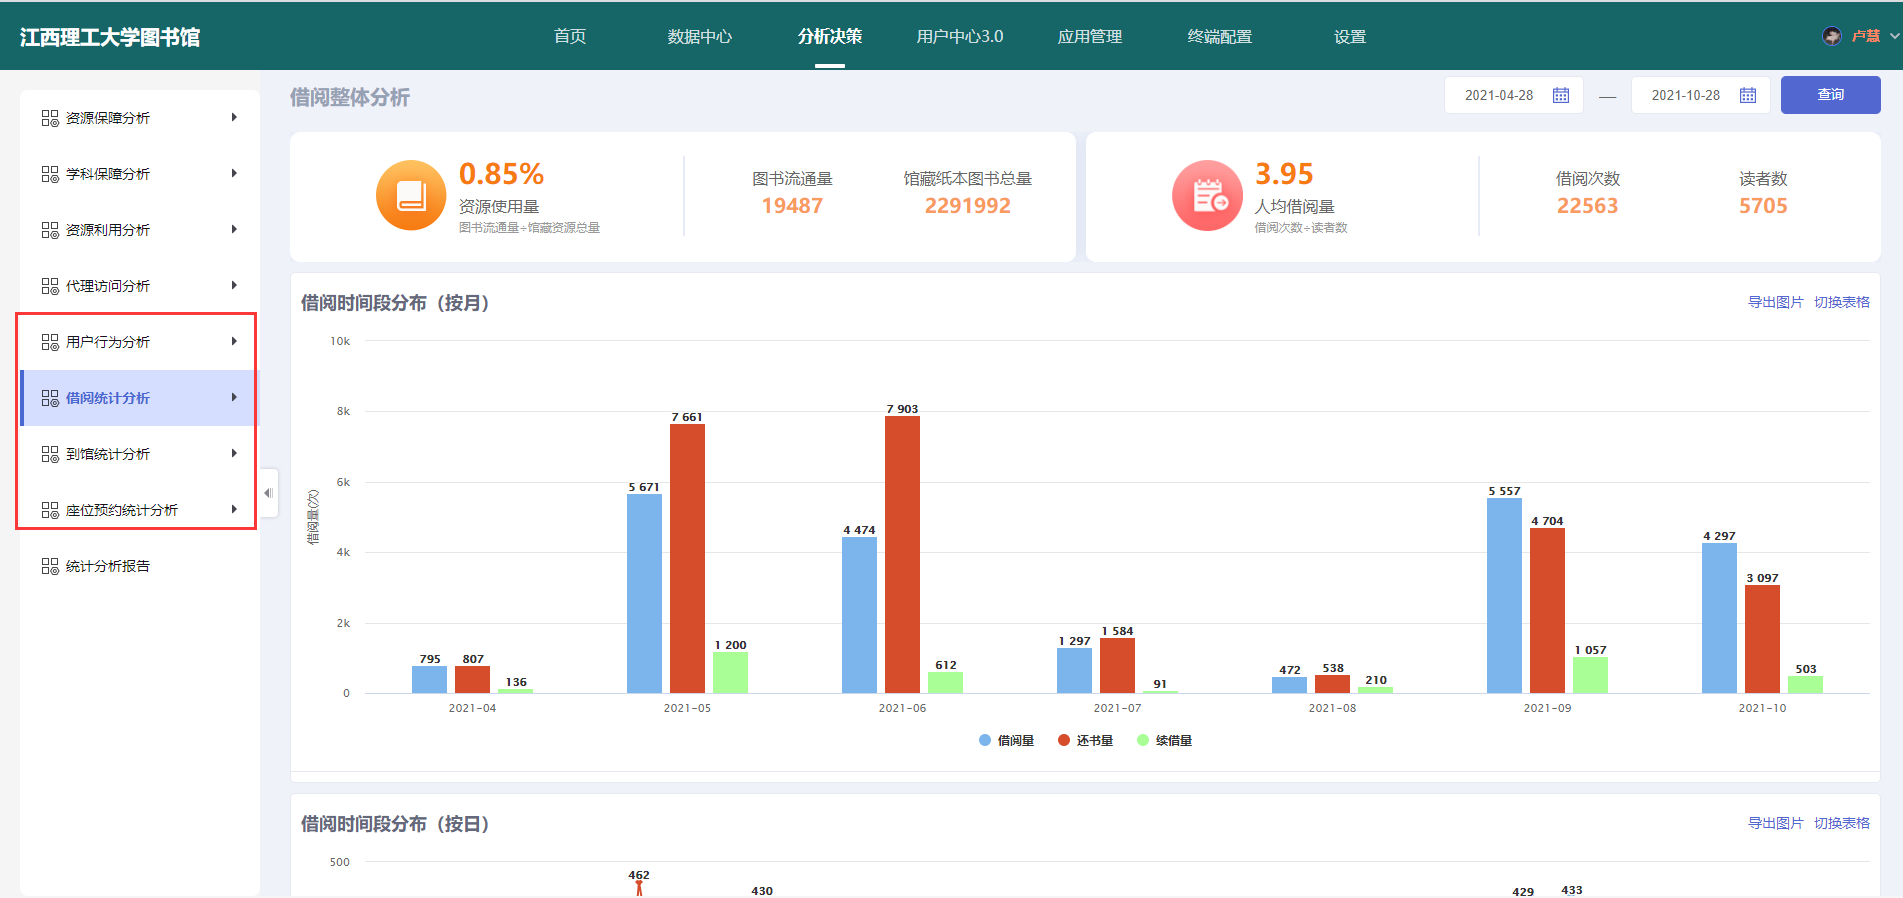Screen dimensions: 1903x898
Task: Click the 统计分析报告 sidebar grid icon
Action: 50,566
